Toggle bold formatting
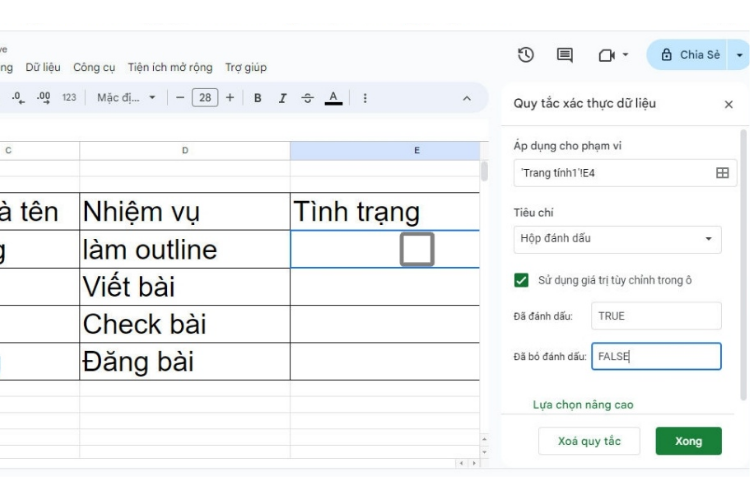750x500 pixels. point(258,98)
